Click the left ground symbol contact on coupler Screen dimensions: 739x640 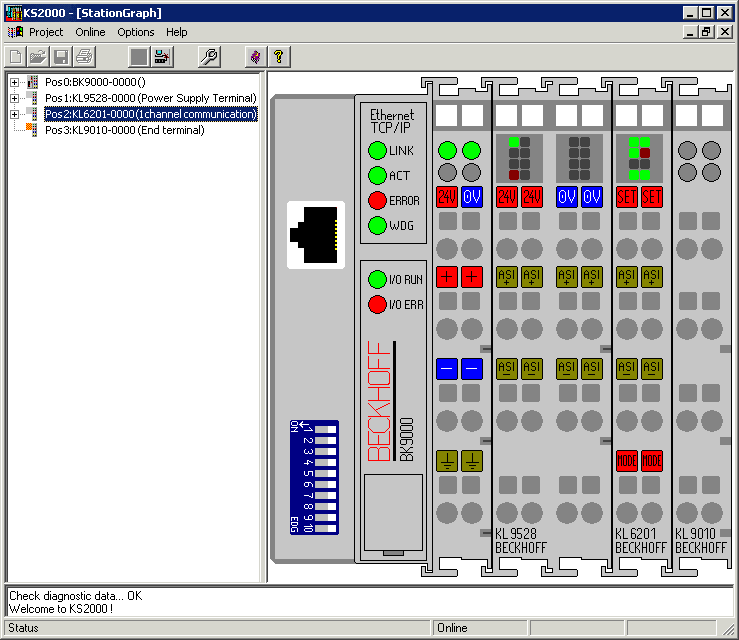tap(447, 461)
